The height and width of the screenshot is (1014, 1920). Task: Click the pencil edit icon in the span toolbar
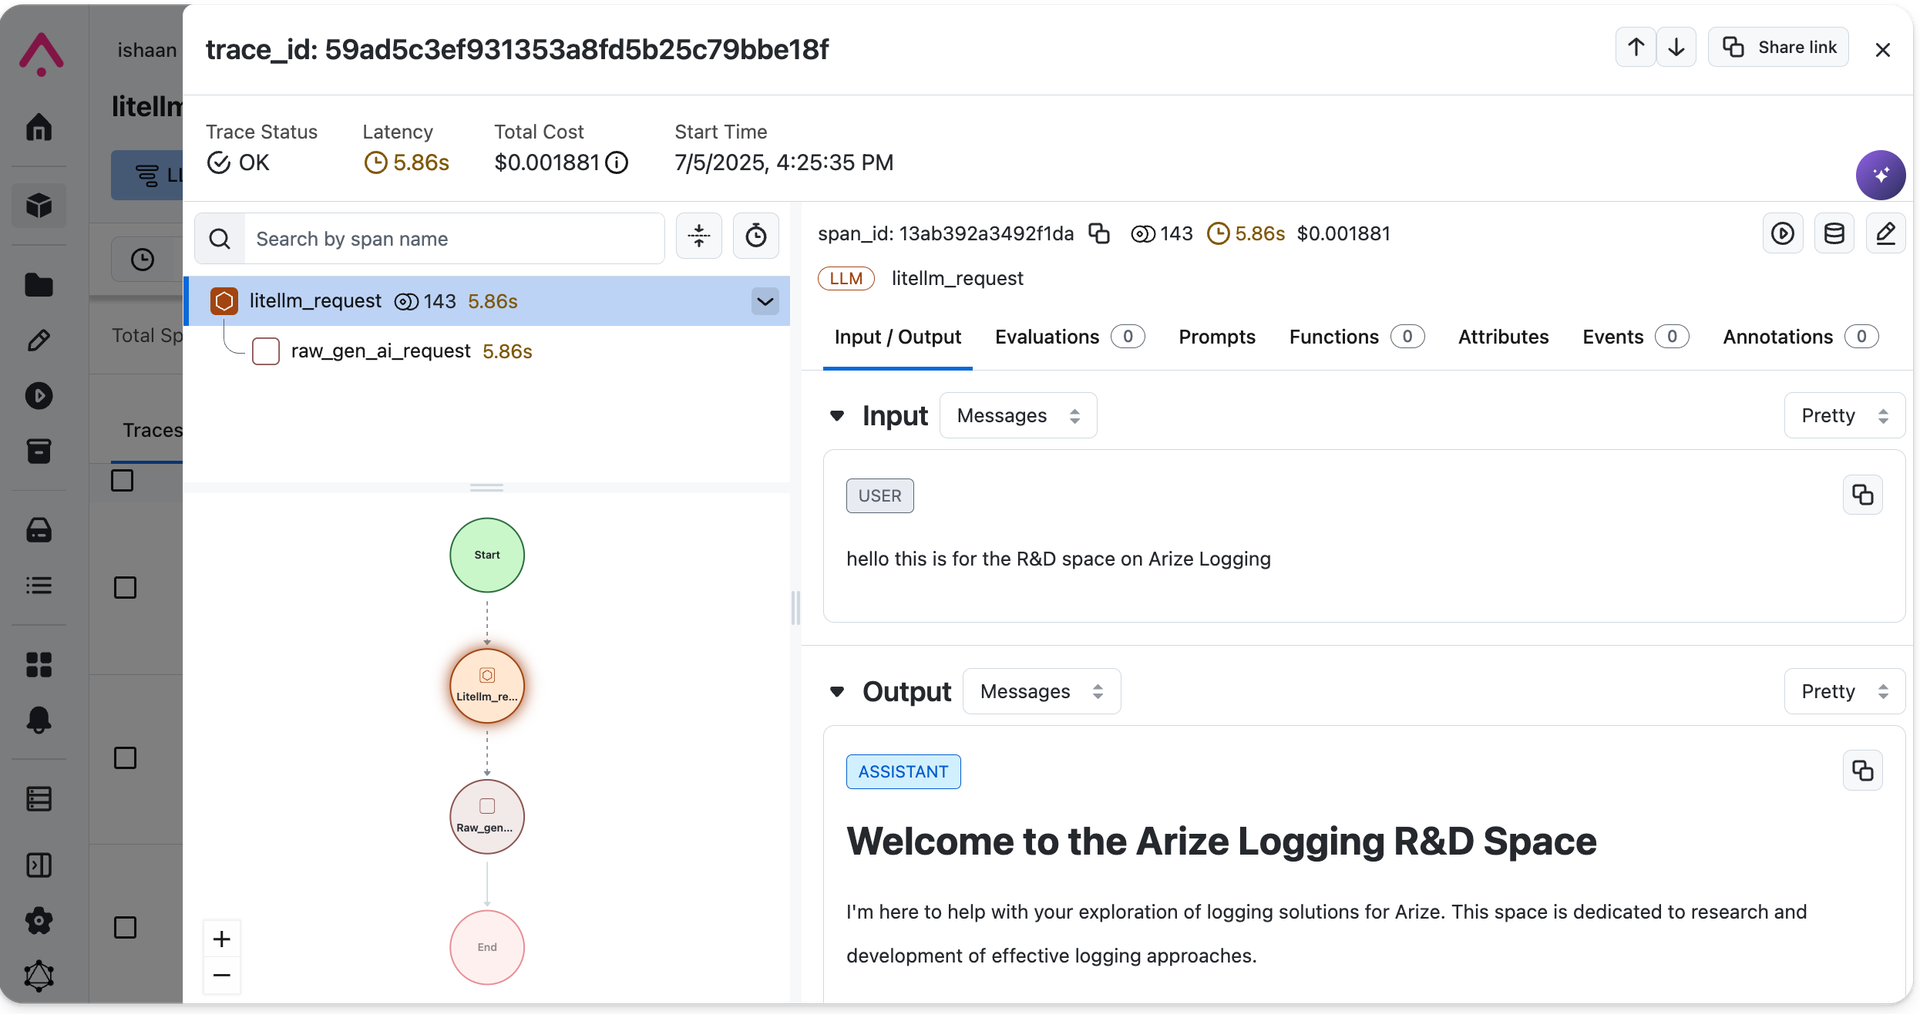pos(1887,233)
